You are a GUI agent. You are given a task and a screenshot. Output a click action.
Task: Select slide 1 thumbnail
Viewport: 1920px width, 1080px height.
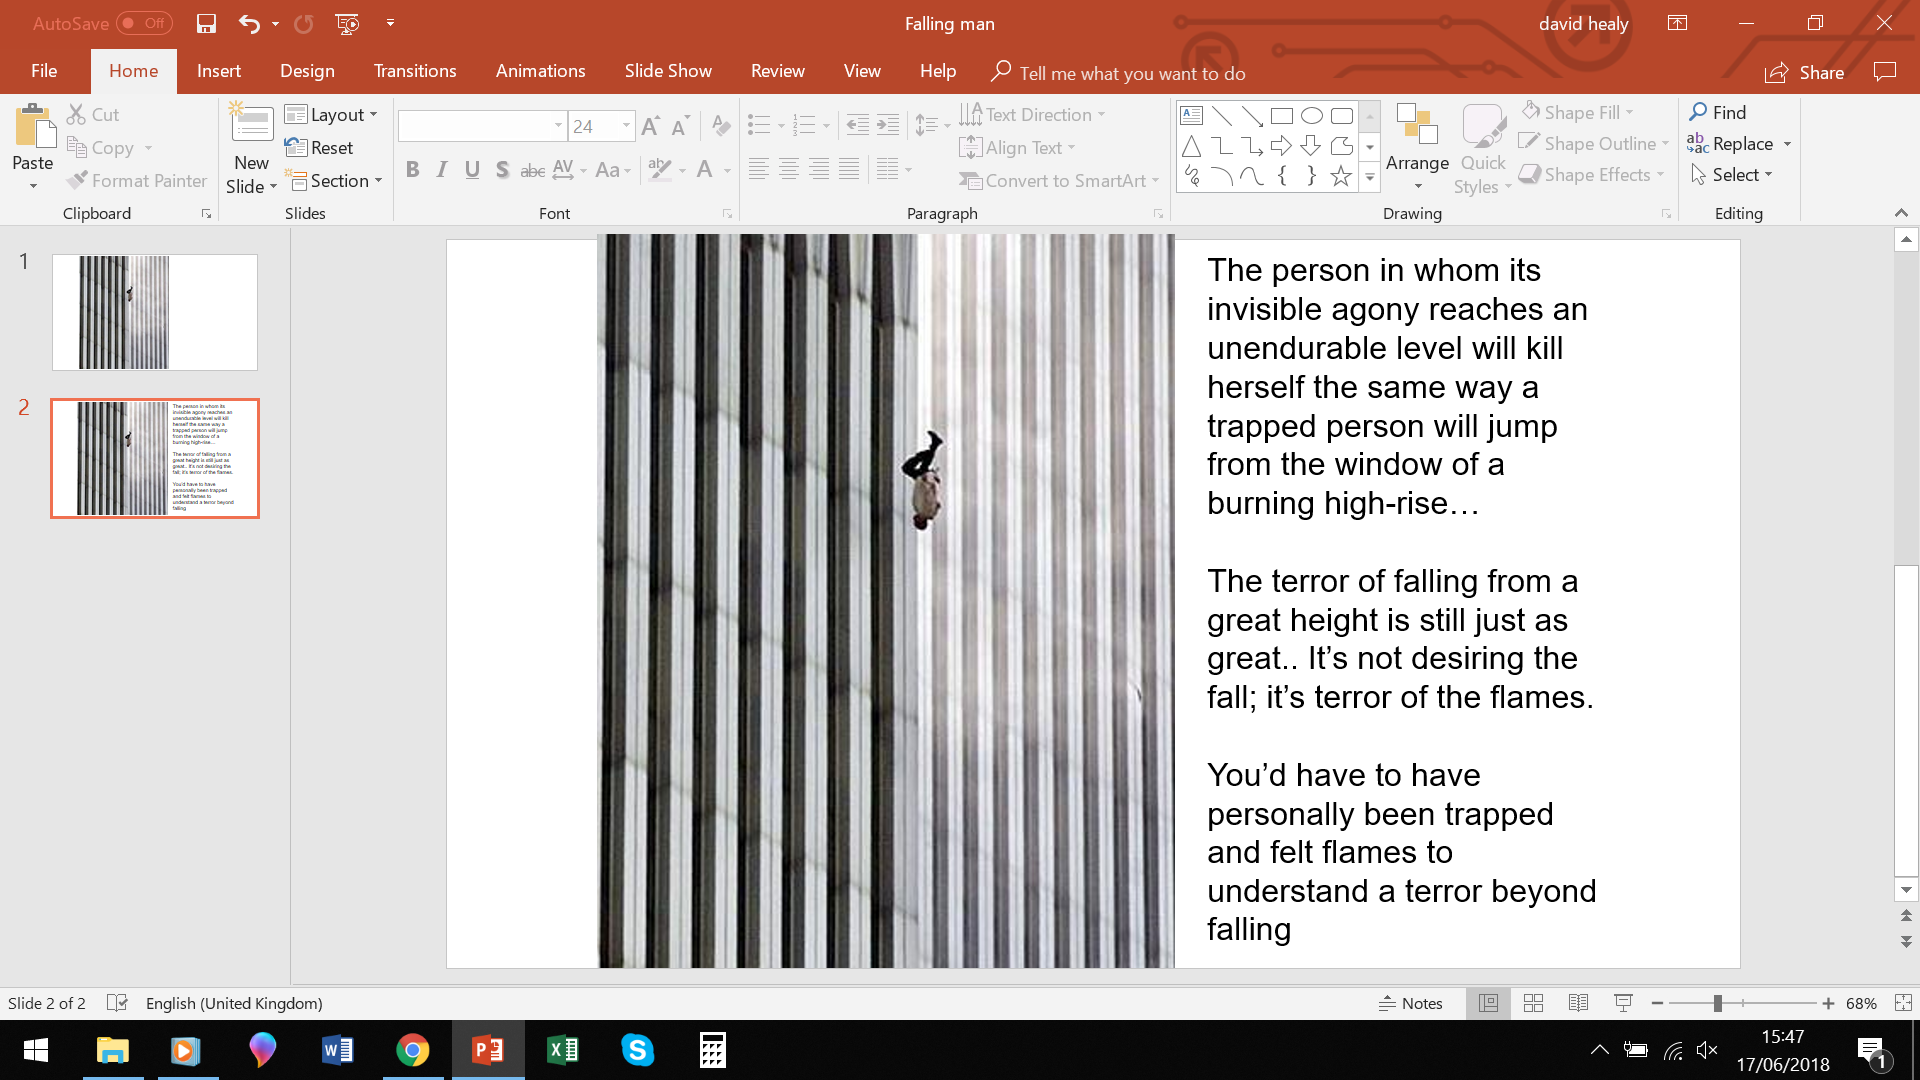pyautogui.click(x=155, y=312)
